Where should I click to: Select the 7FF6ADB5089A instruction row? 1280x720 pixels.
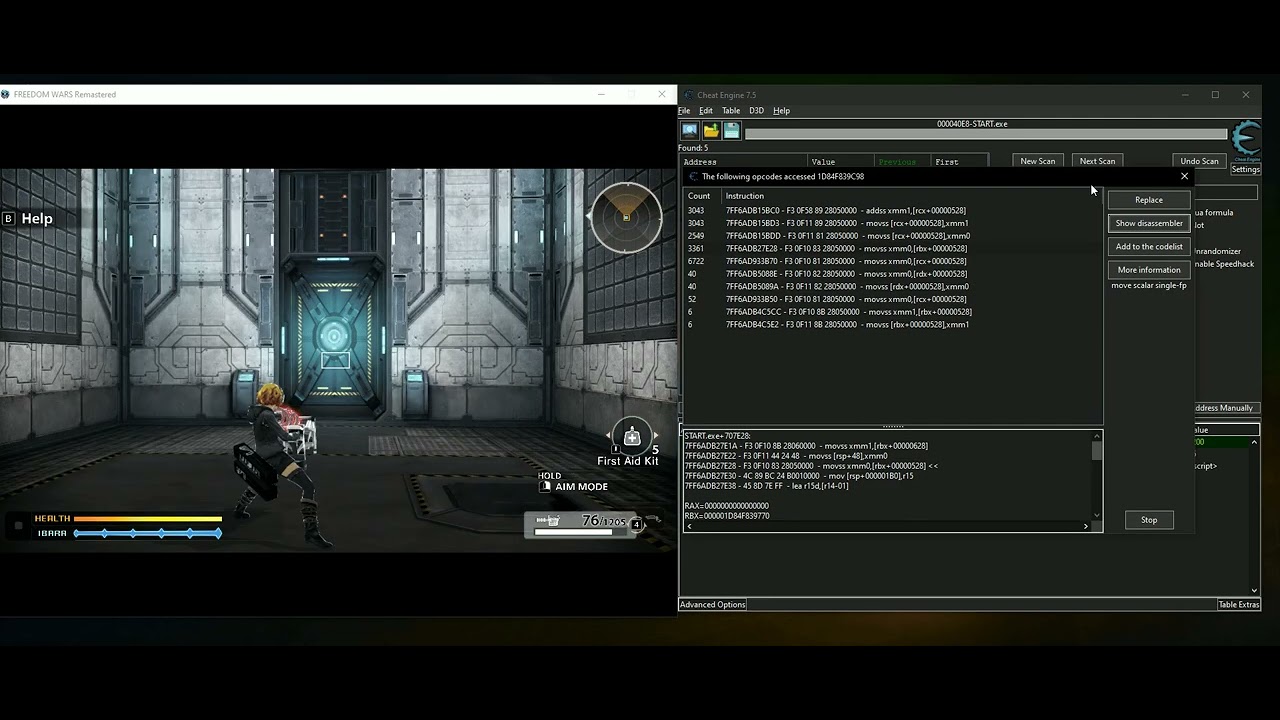point(893,286)
